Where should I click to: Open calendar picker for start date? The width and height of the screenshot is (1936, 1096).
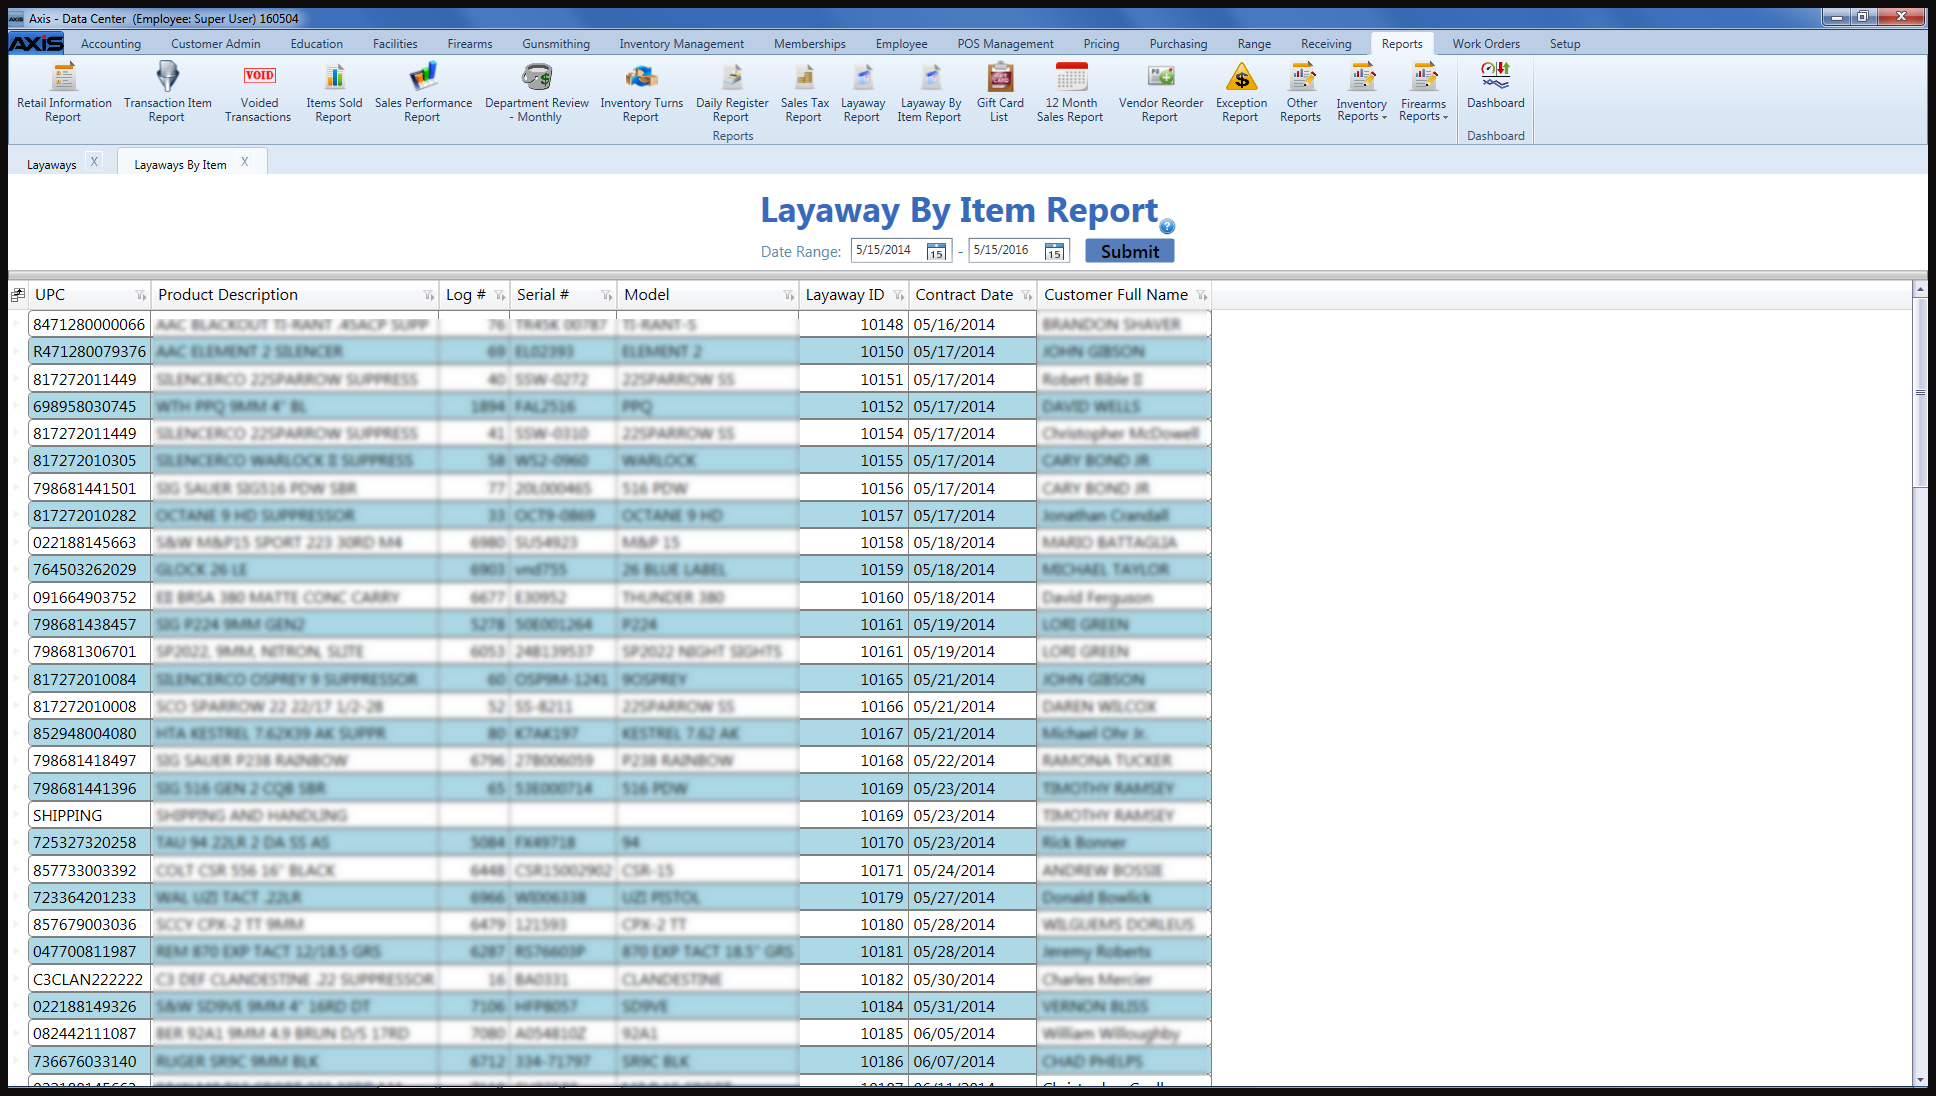click(936, 251)
